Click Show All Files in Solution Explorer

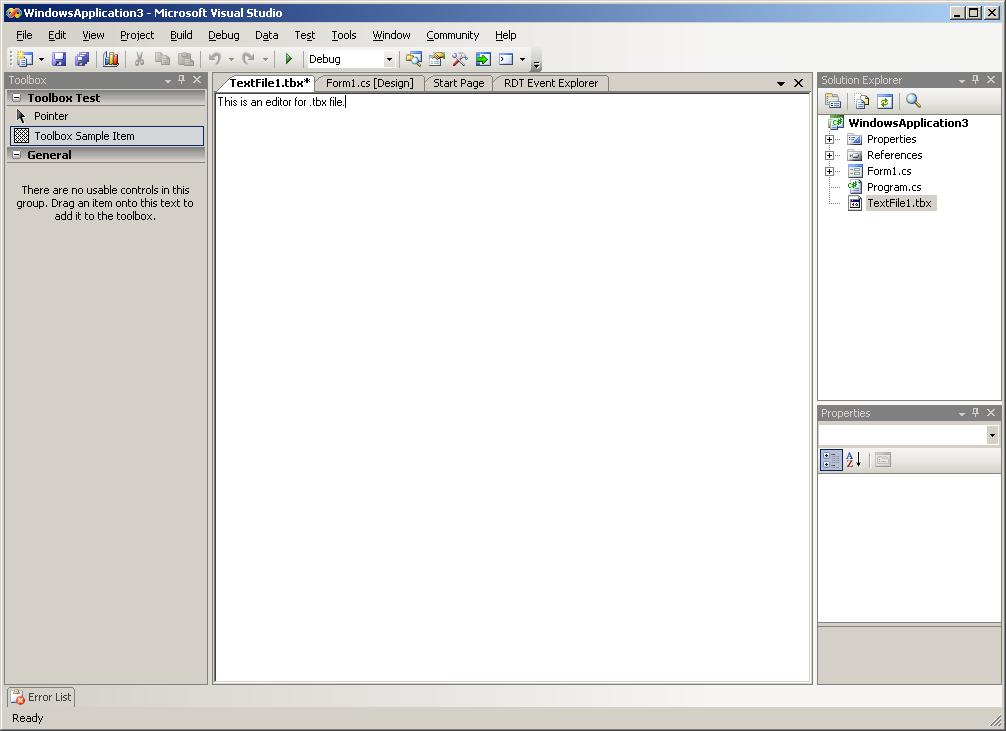coord(861,101)
